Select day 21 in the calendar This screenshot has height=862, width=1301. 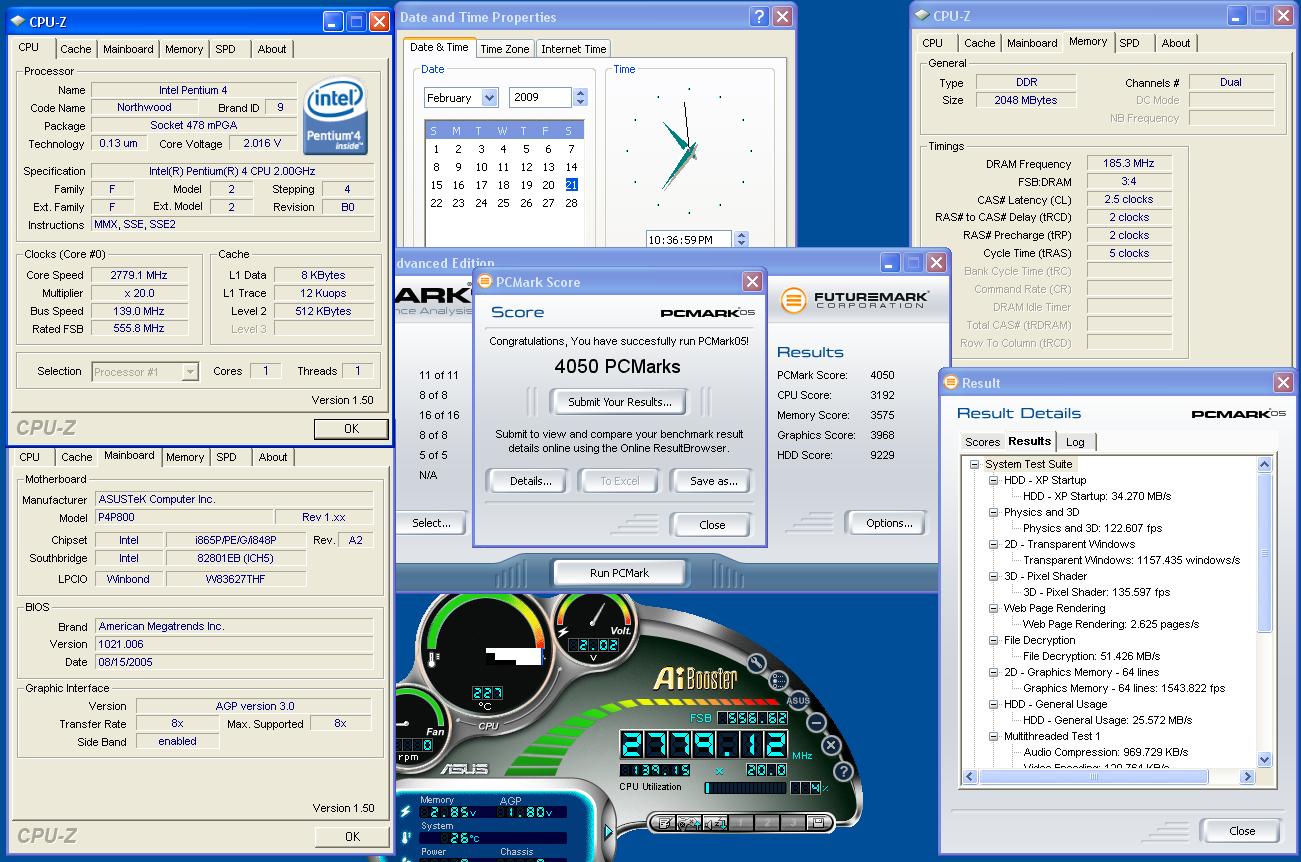pyautogui.click(x=571, y=185)
